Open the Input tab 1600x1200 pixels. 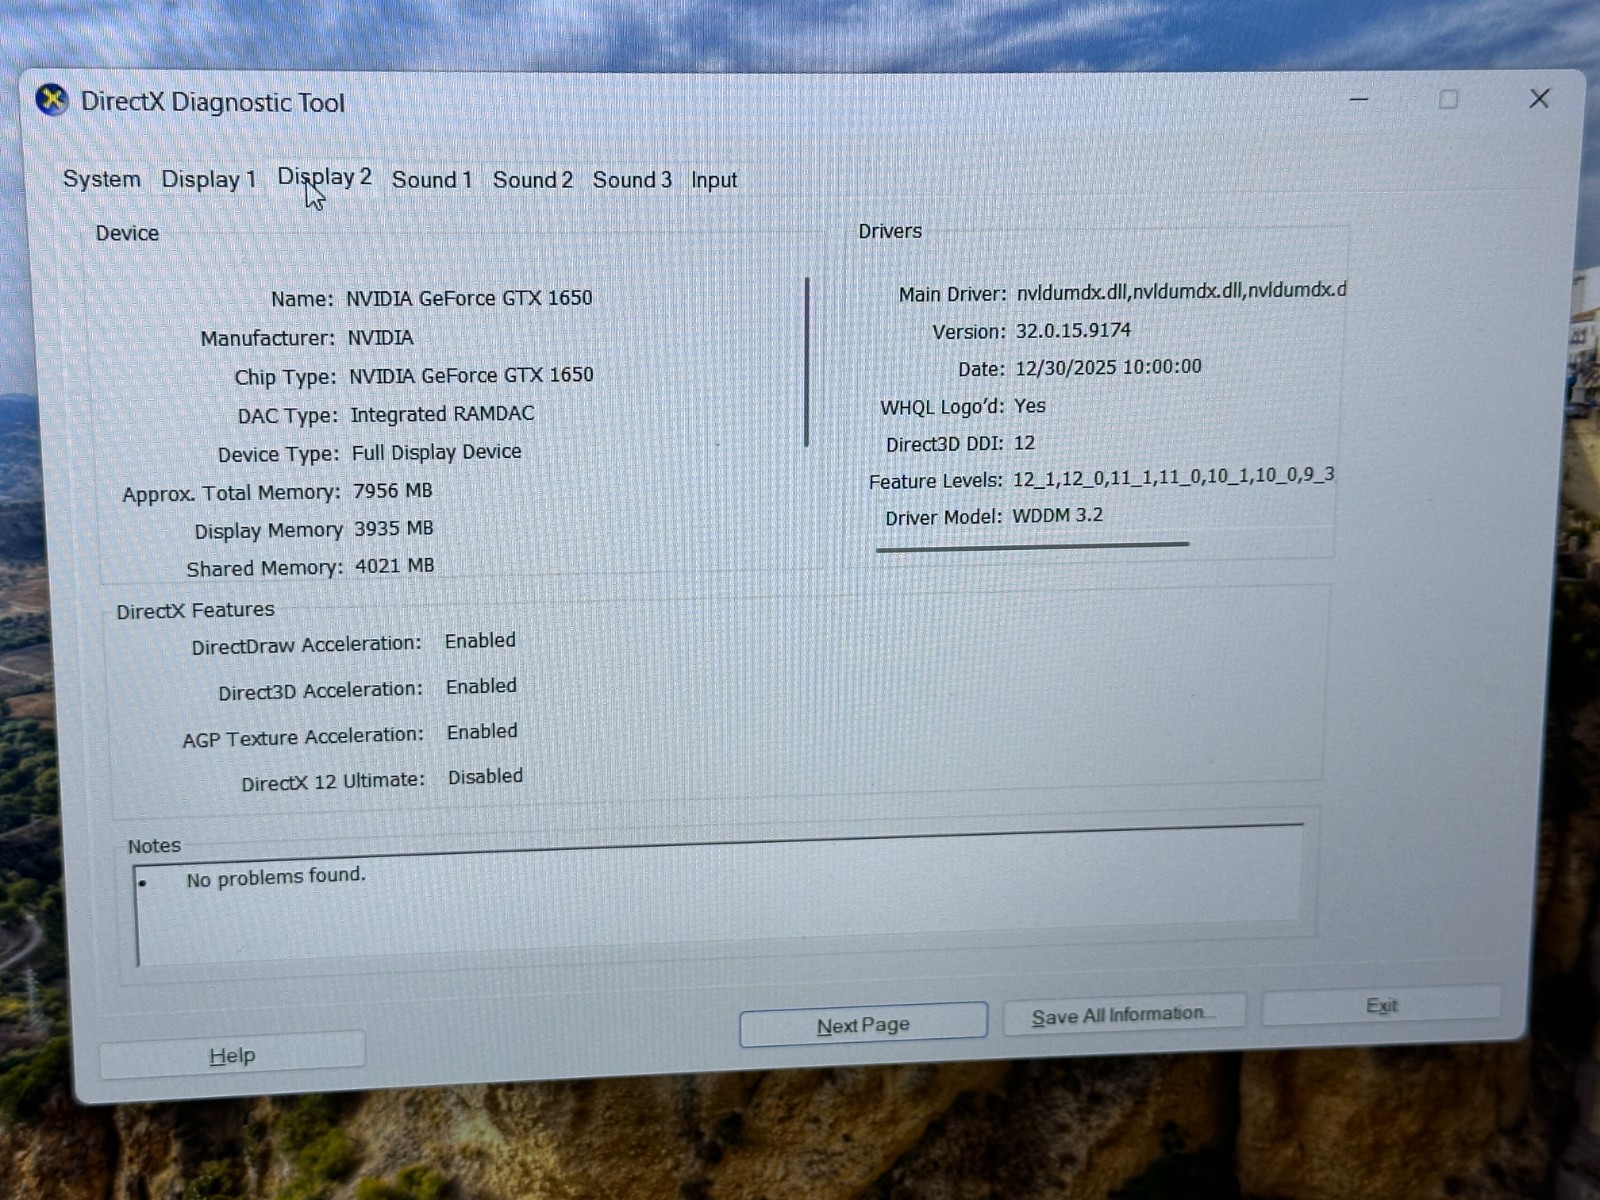point(714,180)
